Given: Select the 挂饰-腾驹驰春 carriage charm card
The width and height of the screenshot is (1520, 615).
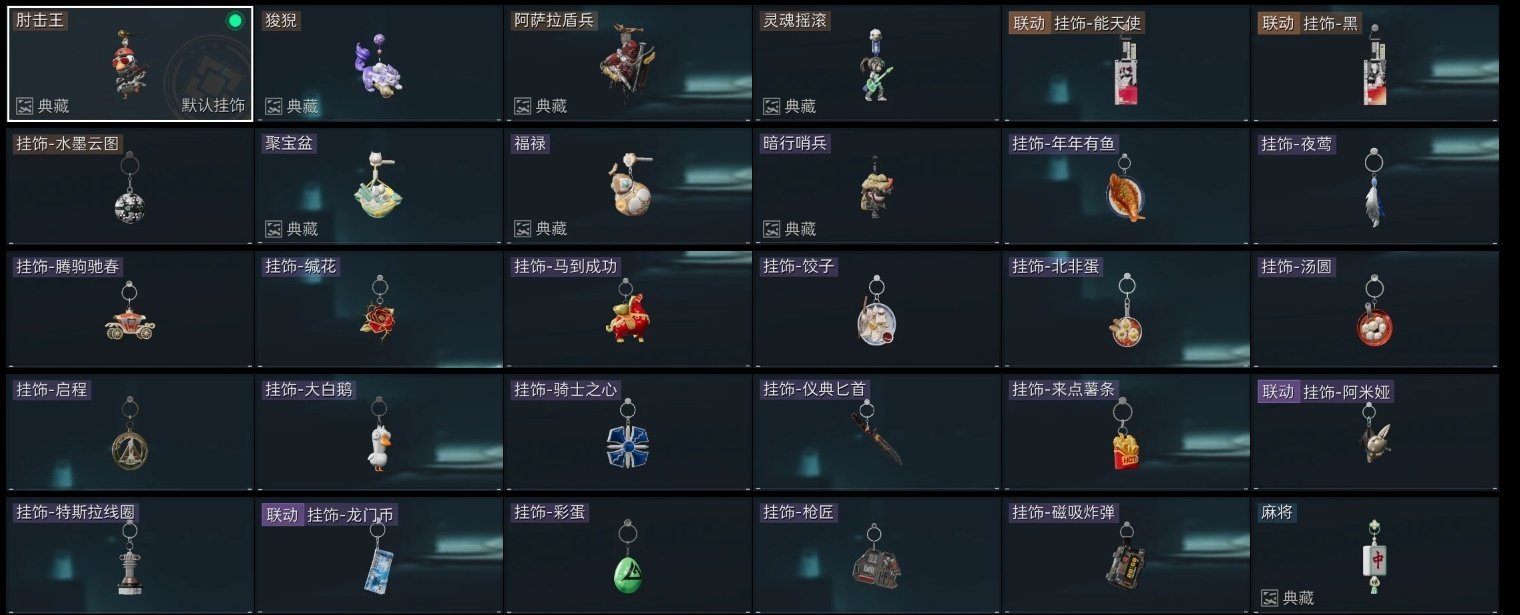Looking at the screenshot, I should pyautogui.click(x=129, y=309).
